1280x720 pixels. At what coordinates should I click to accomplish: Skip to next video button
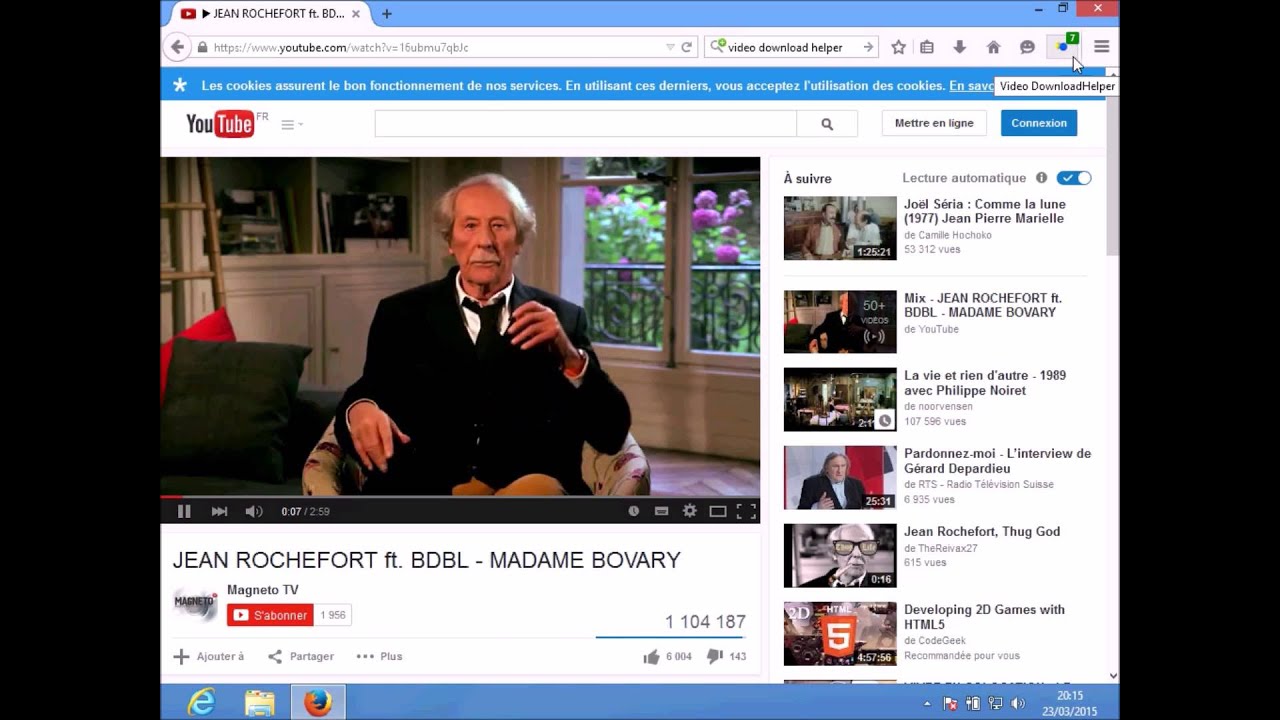(x=219, y=511)
